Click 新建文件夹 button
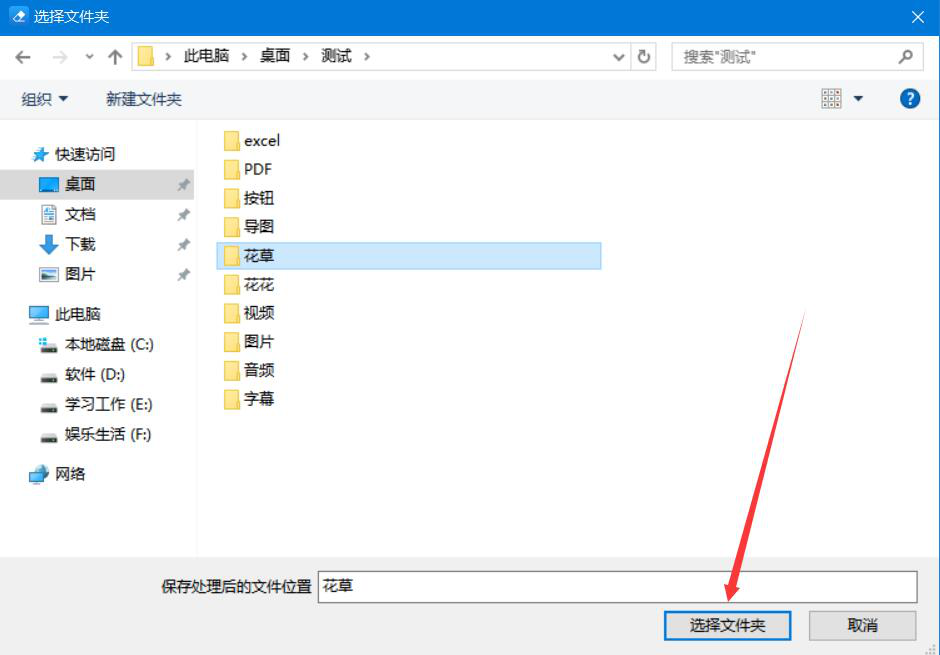Image resolution: width=940 pixels, height=655 pixels. coord(143,99)
